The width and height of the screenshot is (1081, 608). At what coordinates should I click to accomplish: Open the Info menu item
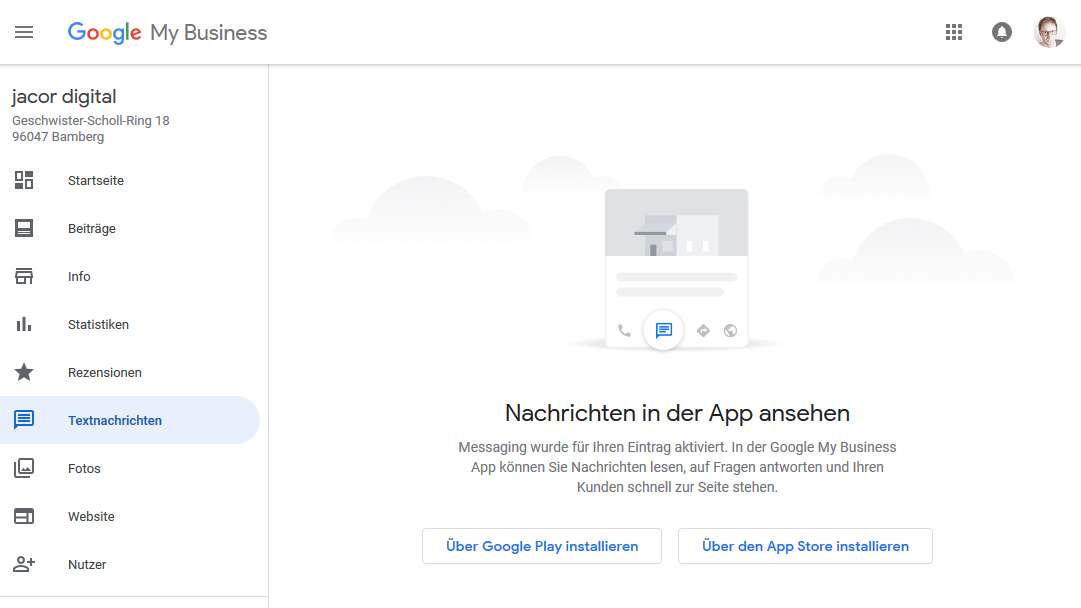(79, 277)
